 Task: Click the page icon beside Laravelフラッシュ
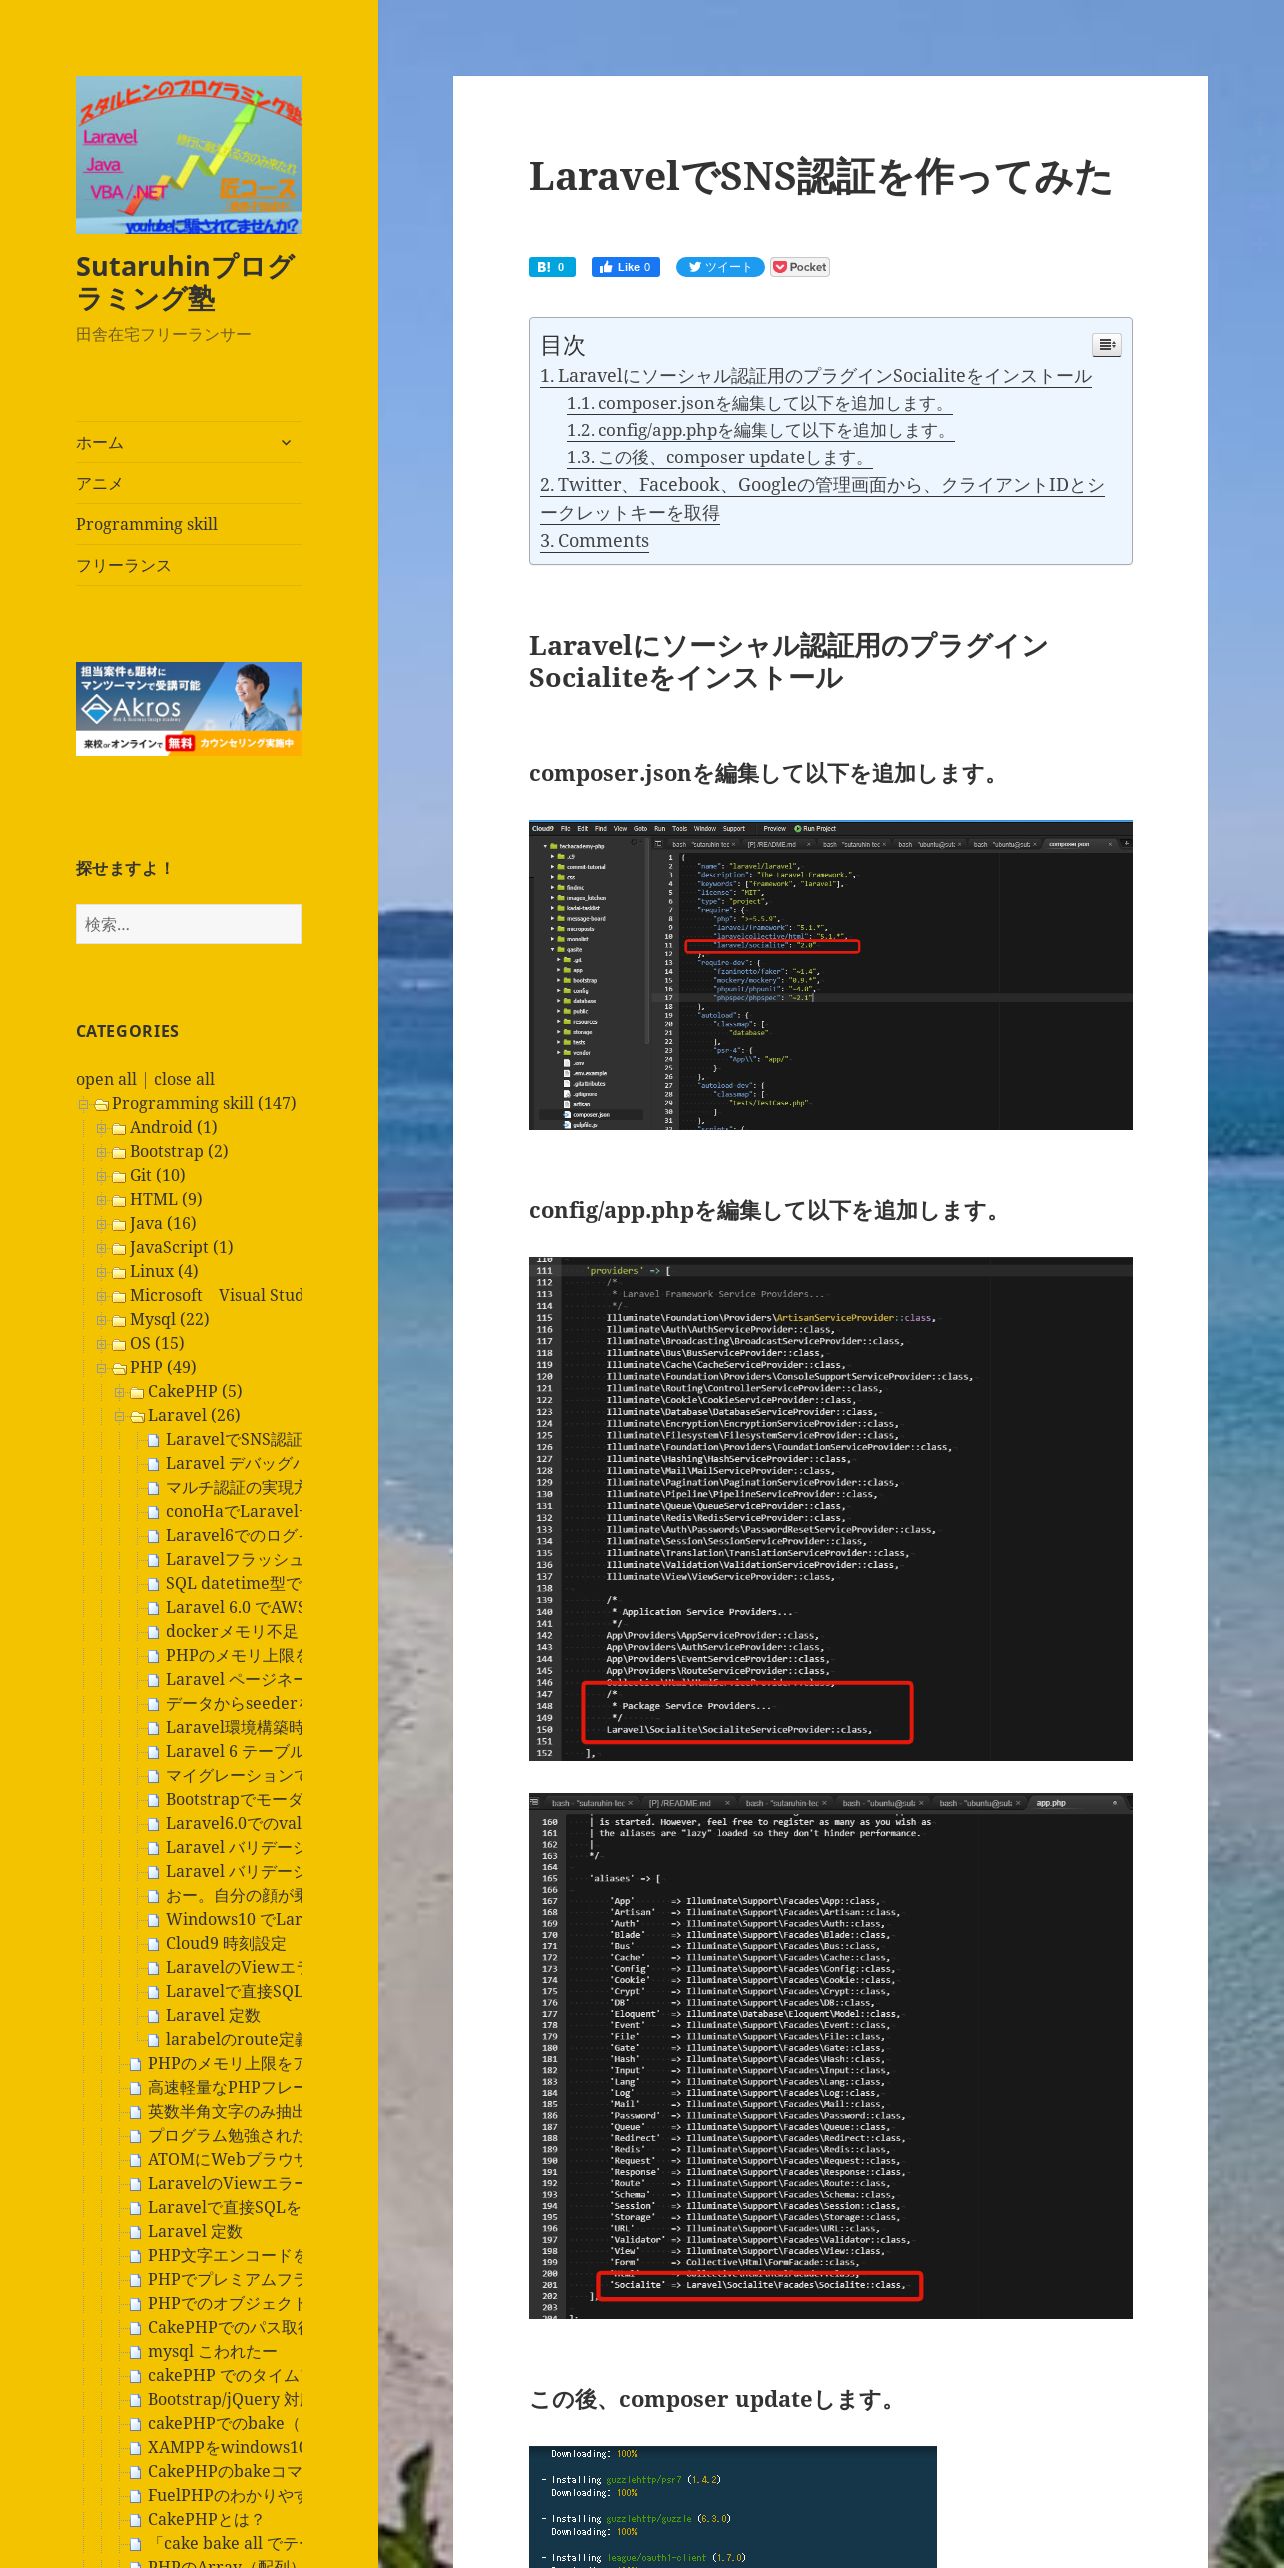[154, 1560]
